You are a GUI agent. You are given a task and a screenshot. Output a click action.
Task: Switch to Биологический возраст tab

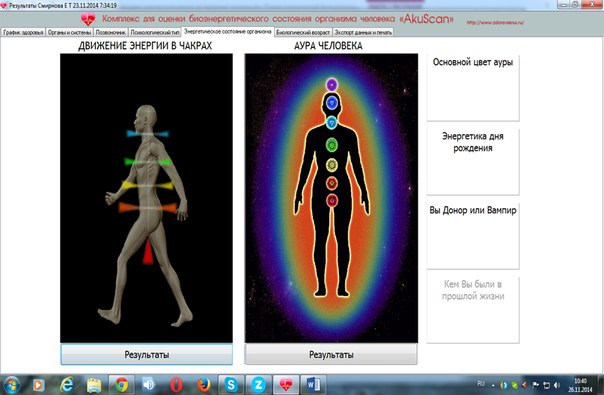tap(303, 32)
